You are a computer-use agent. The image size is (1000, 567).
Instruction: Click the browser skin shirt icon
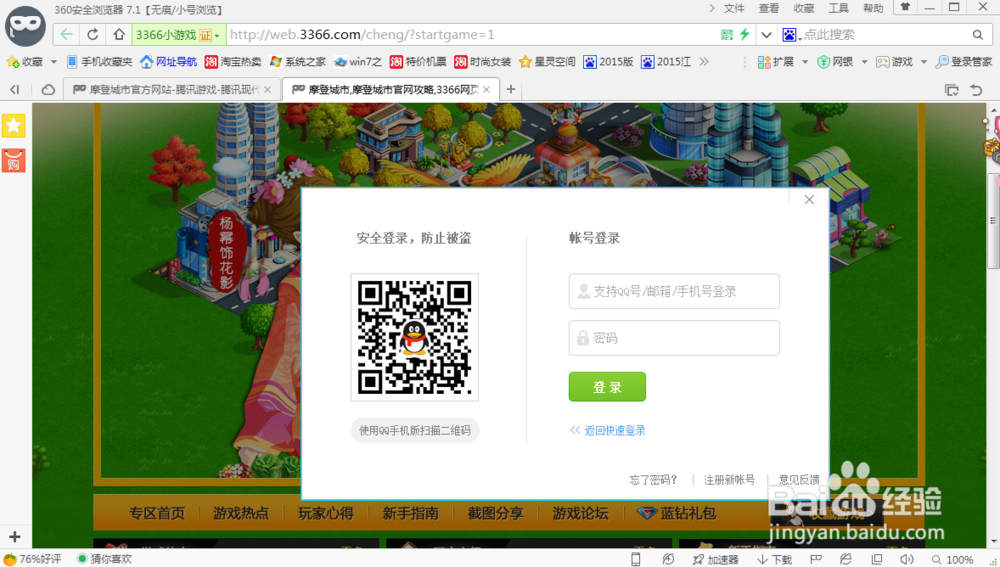click(904, 7)
